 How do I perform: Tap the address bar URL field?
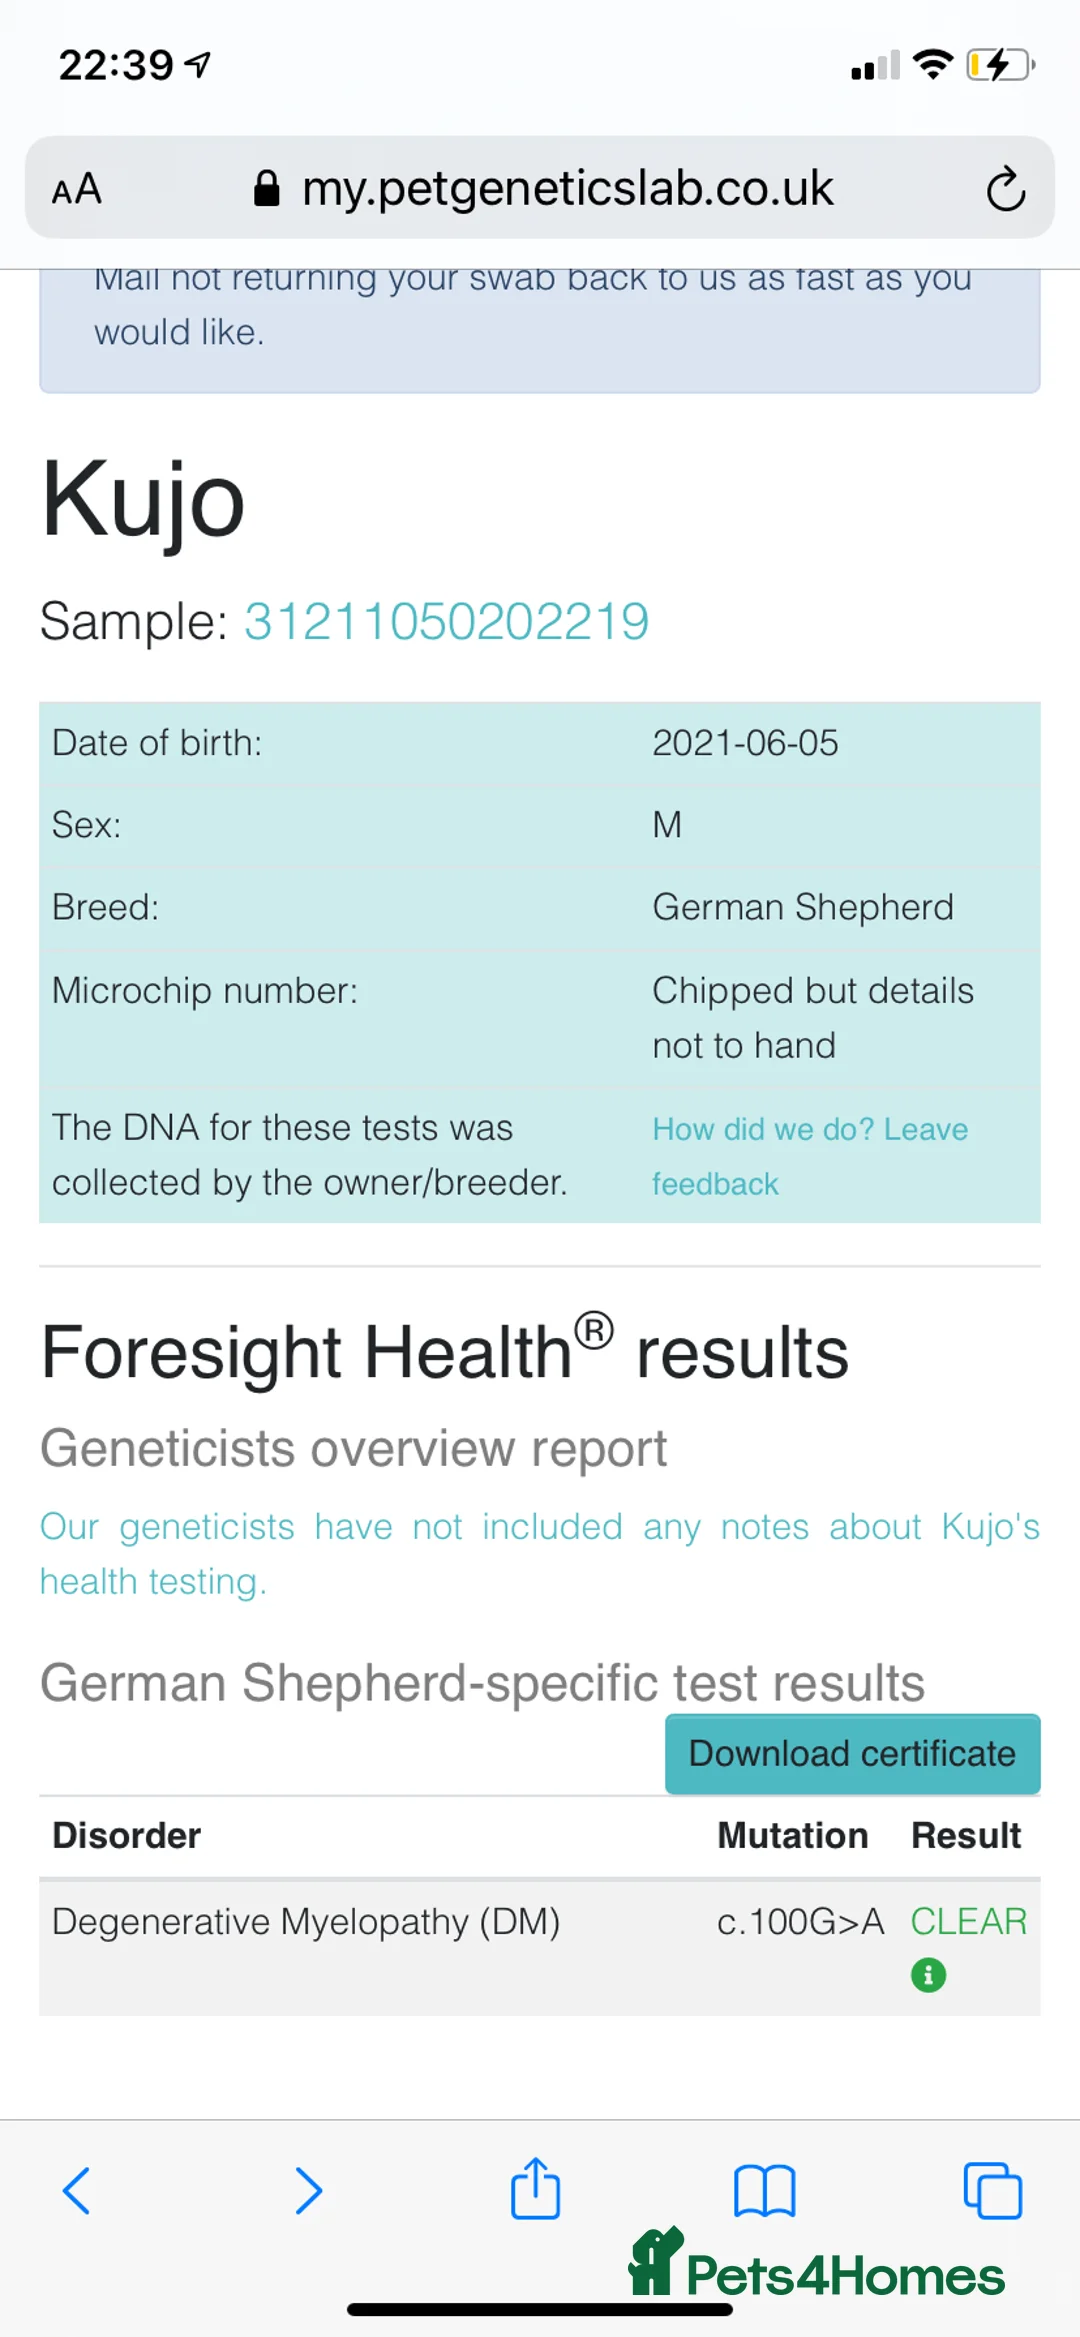567,188
